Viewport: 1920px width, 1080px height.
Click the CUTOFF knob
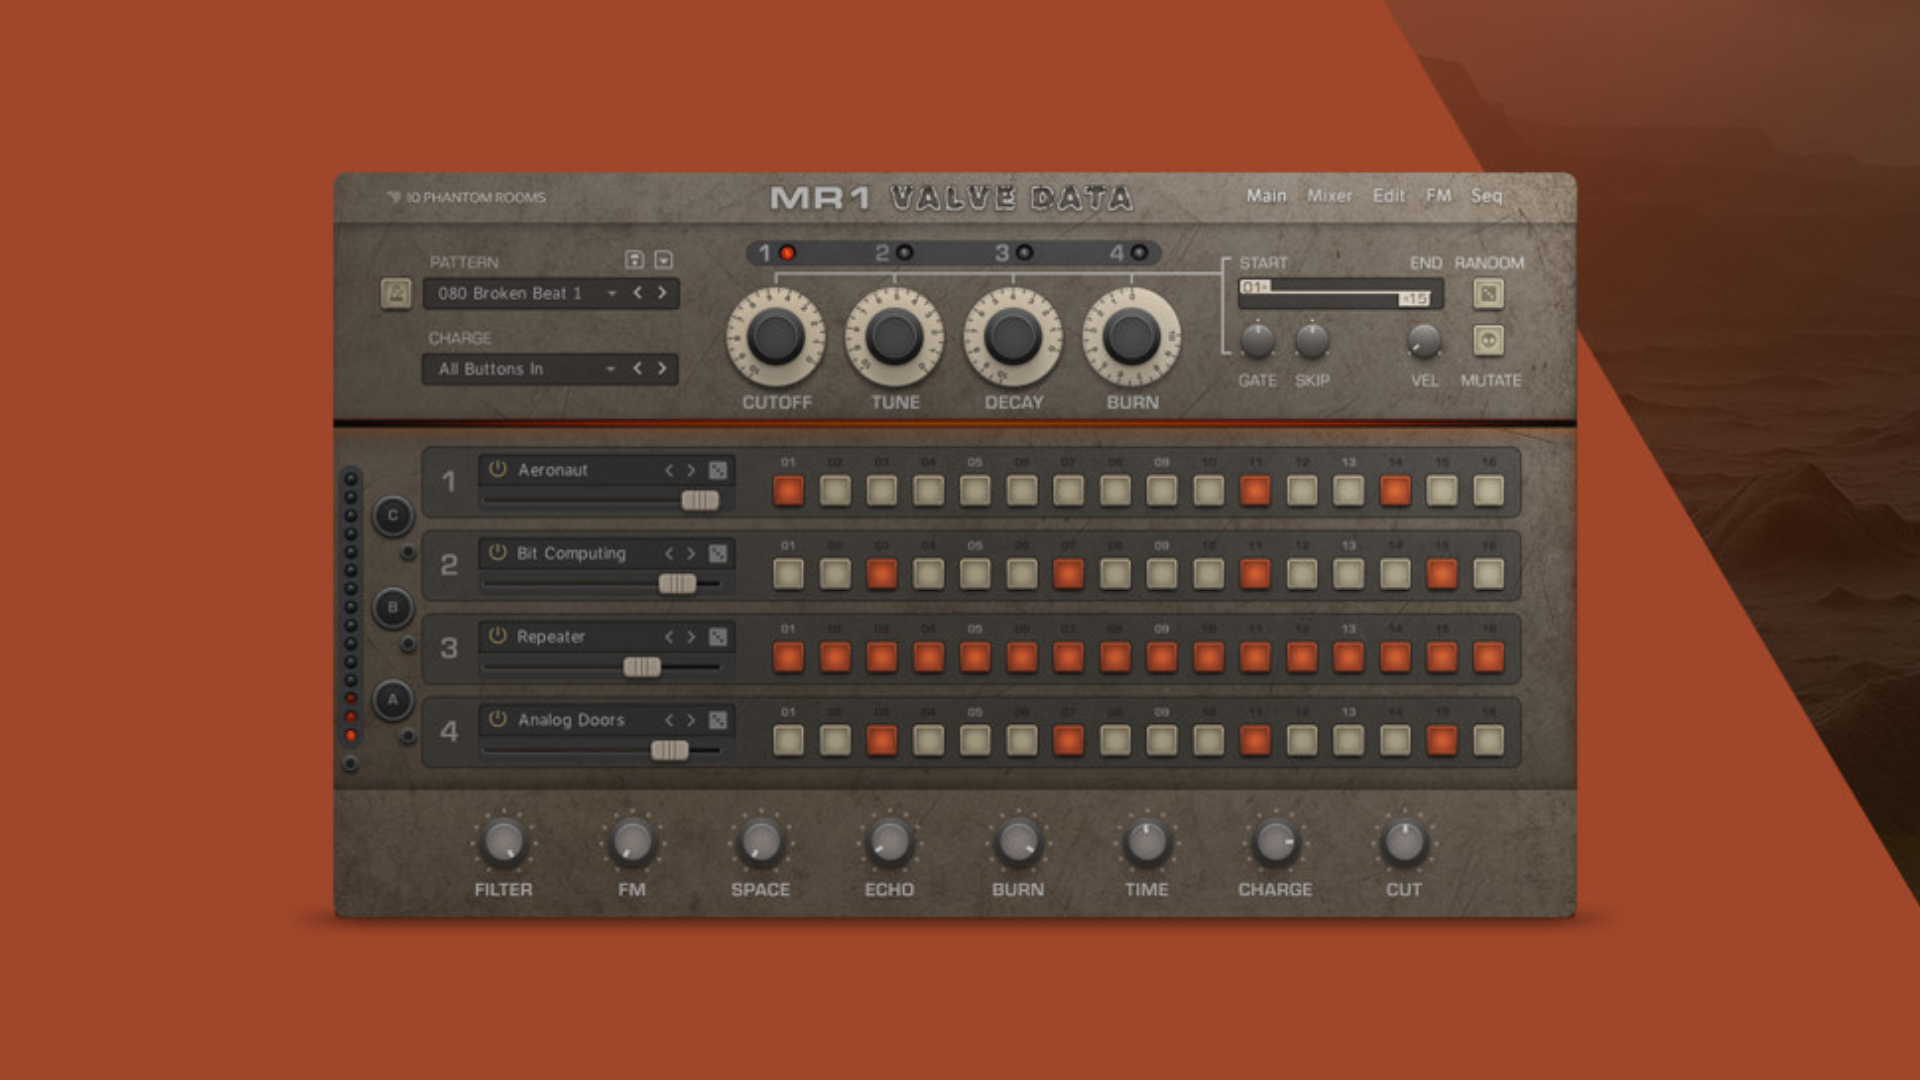click(776, 337)
